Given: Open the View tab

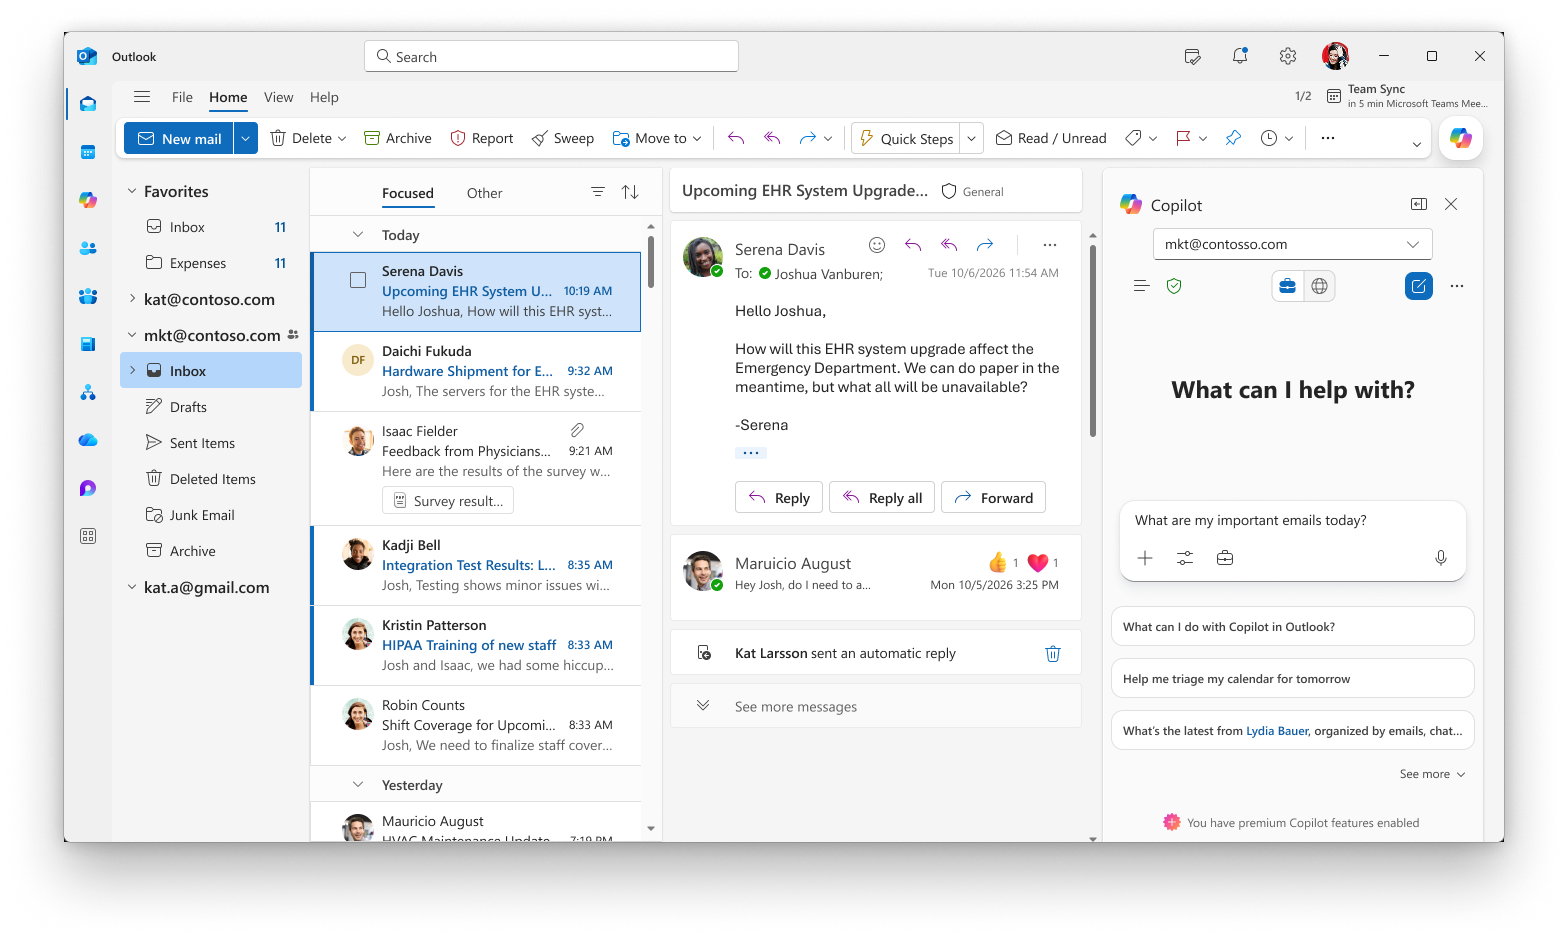Looking at the screenshot, I should (278, 97).
